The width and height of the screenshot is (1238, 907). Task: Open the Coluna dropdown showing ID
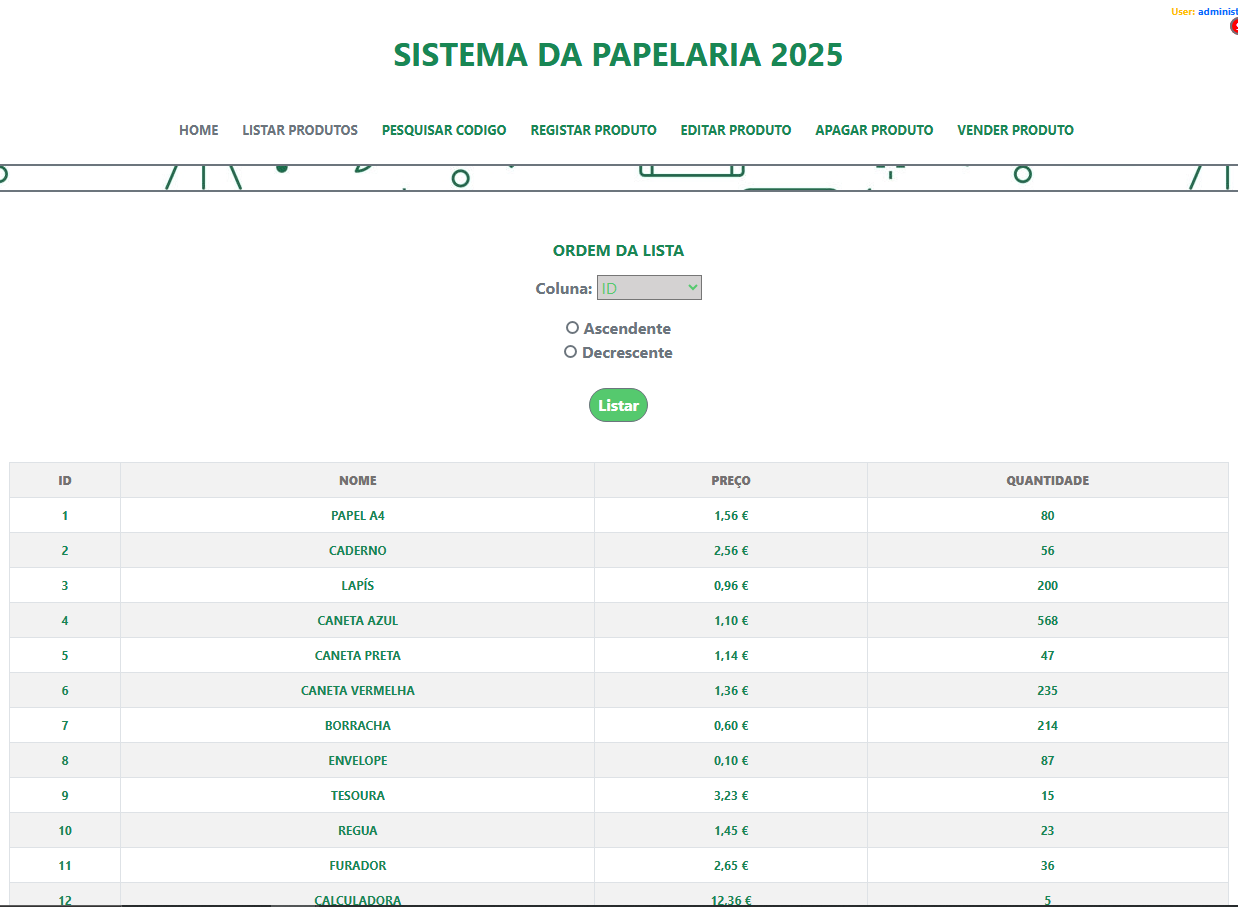click(649, 288)
